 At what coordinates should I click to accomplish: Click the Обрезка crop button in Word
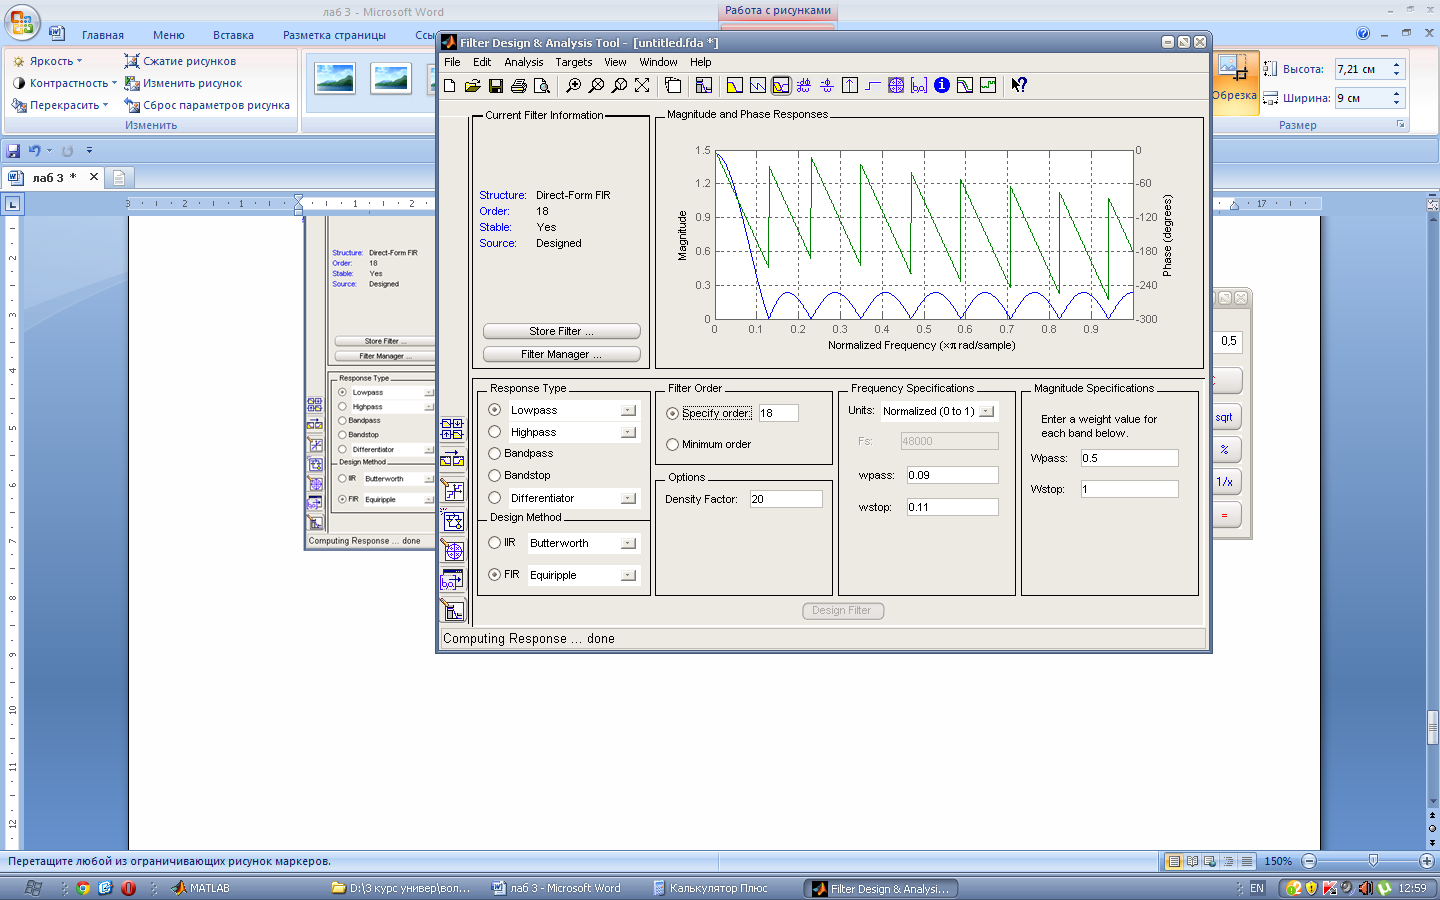1234,82
